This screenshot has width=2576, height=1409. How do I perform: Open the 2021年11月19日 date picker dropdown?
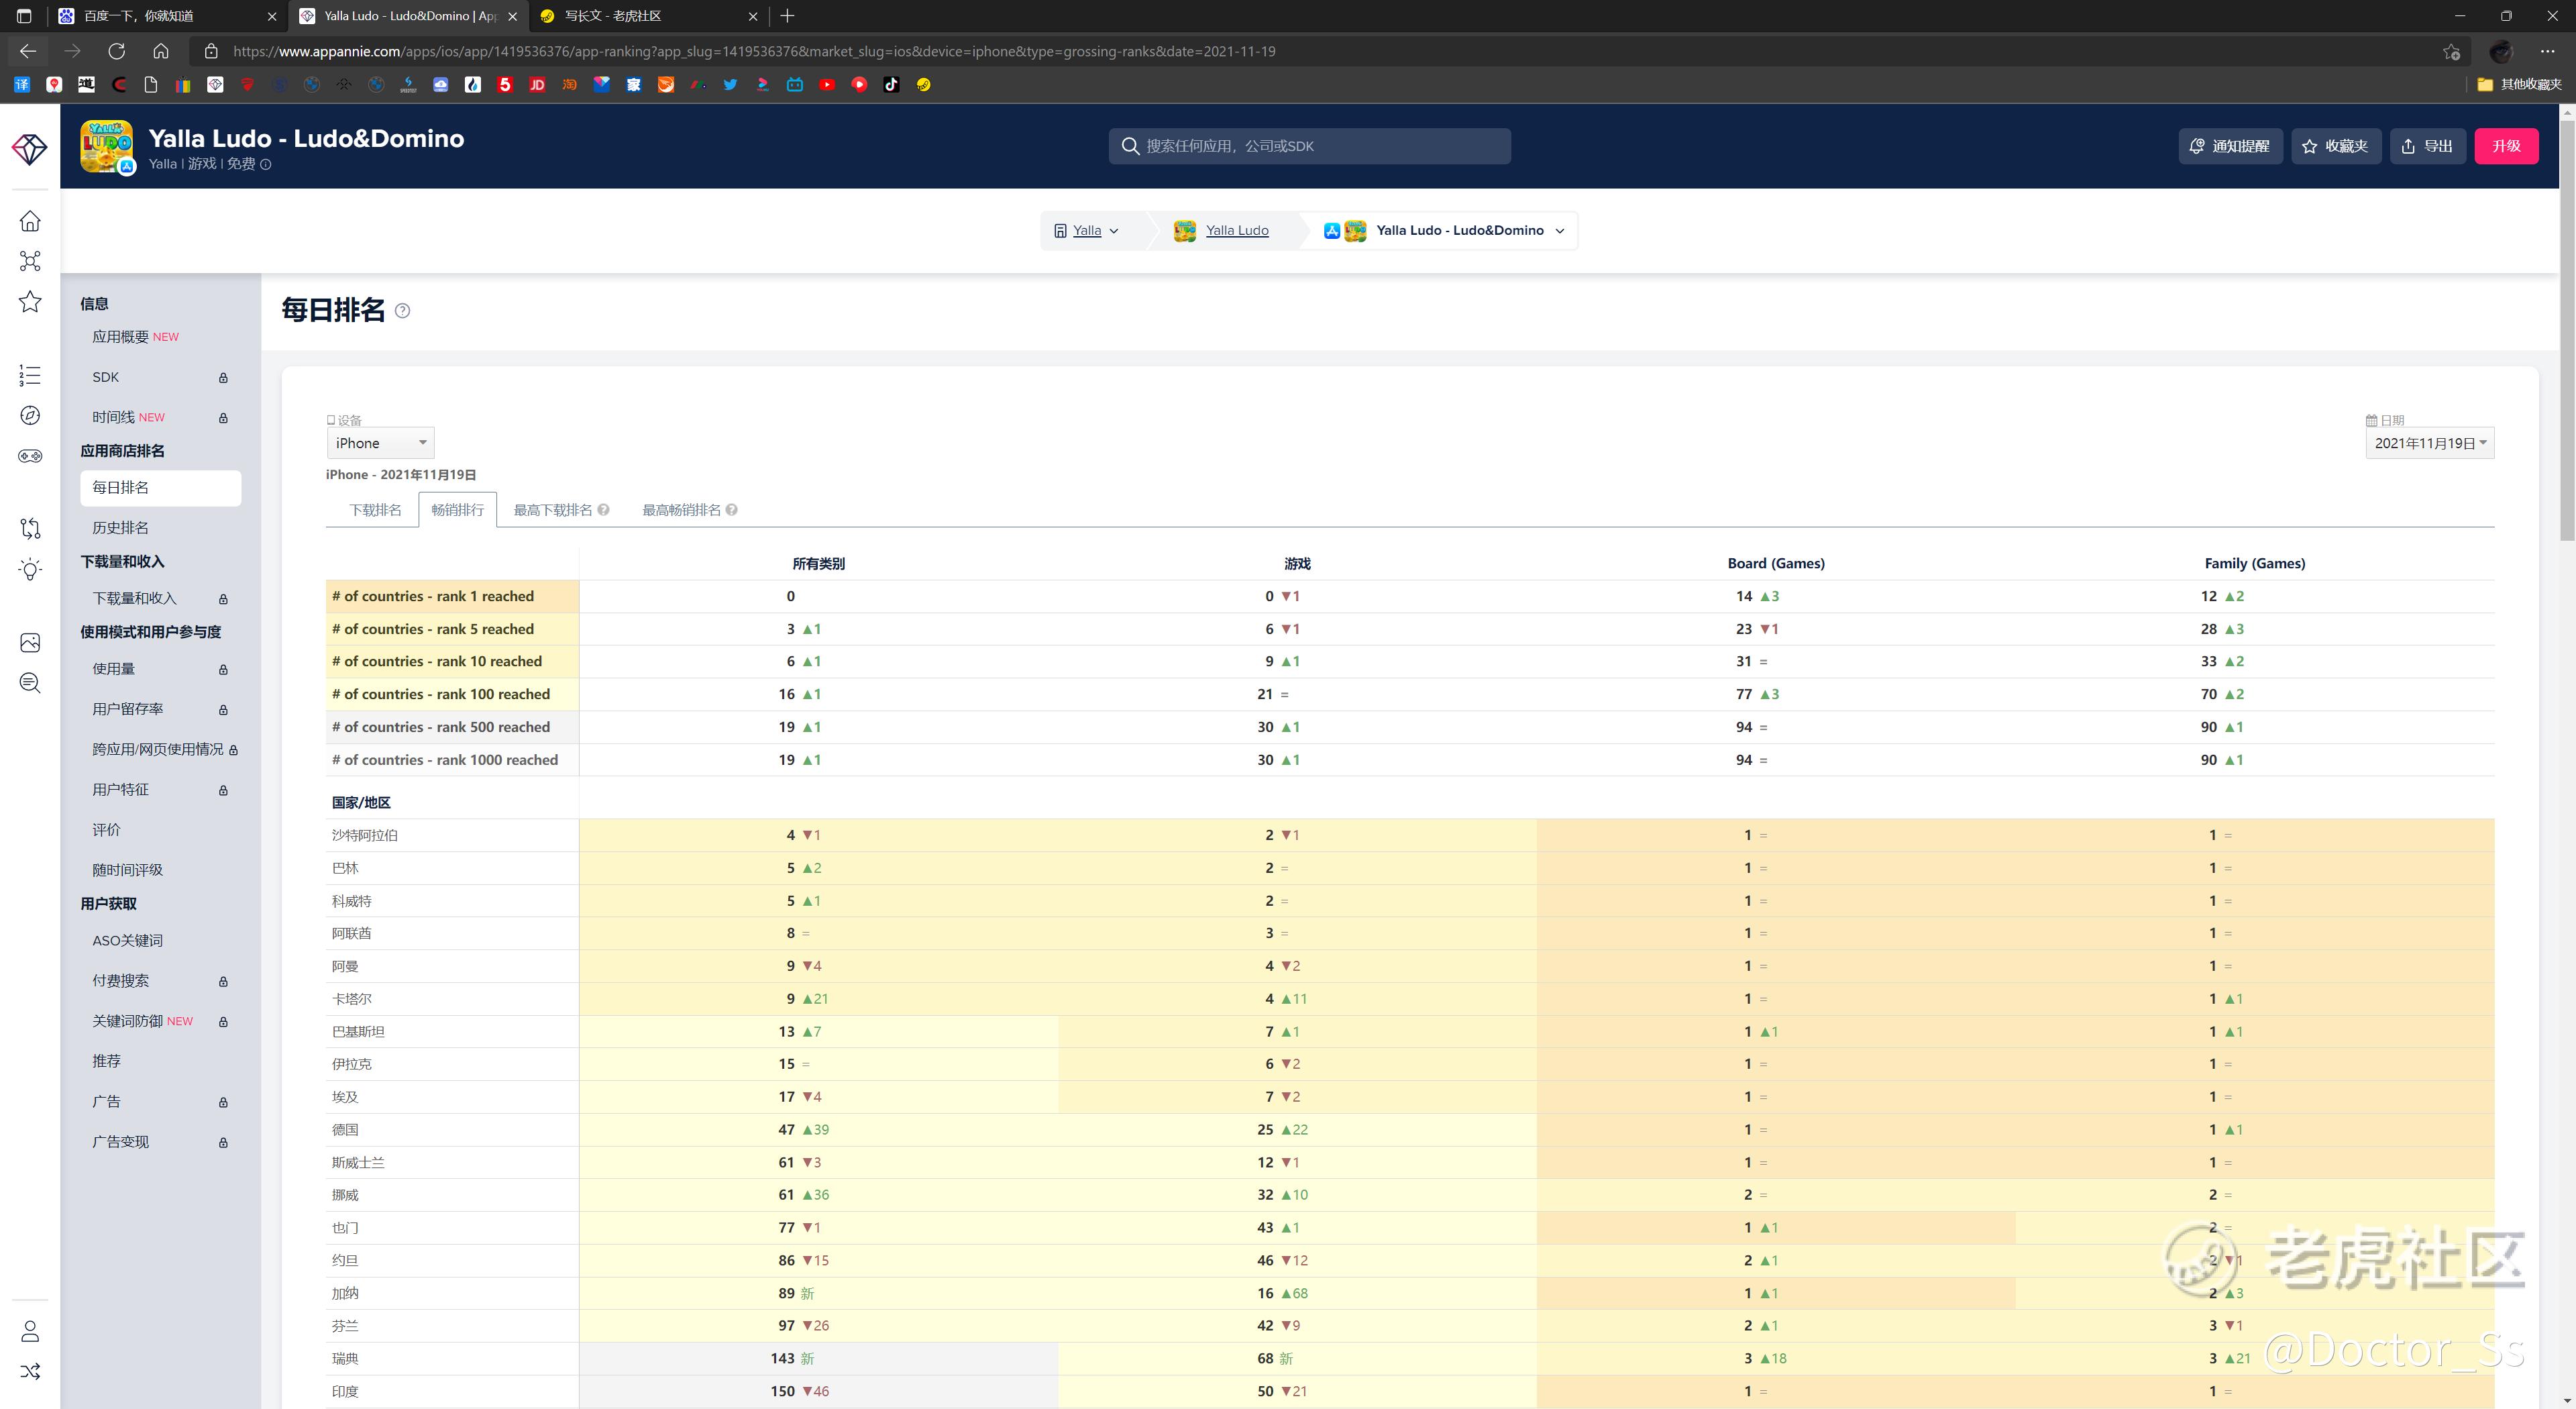pos(2429,443)
